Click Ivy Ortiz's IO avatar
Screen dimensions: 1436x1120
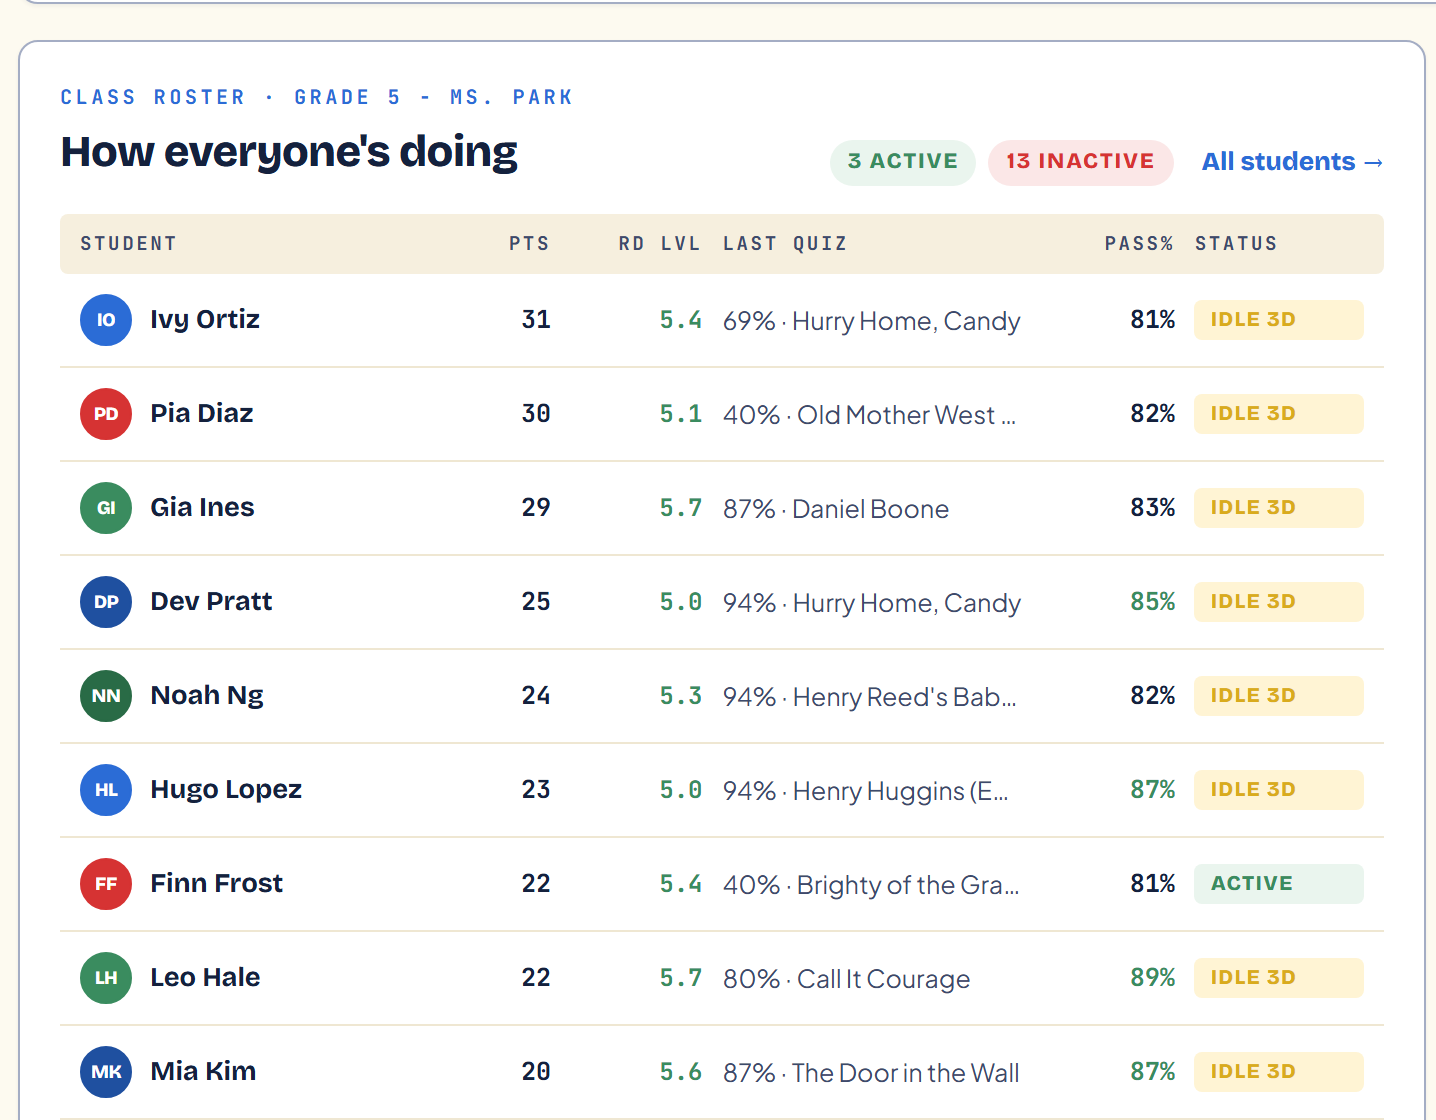[x=106, y=320]
